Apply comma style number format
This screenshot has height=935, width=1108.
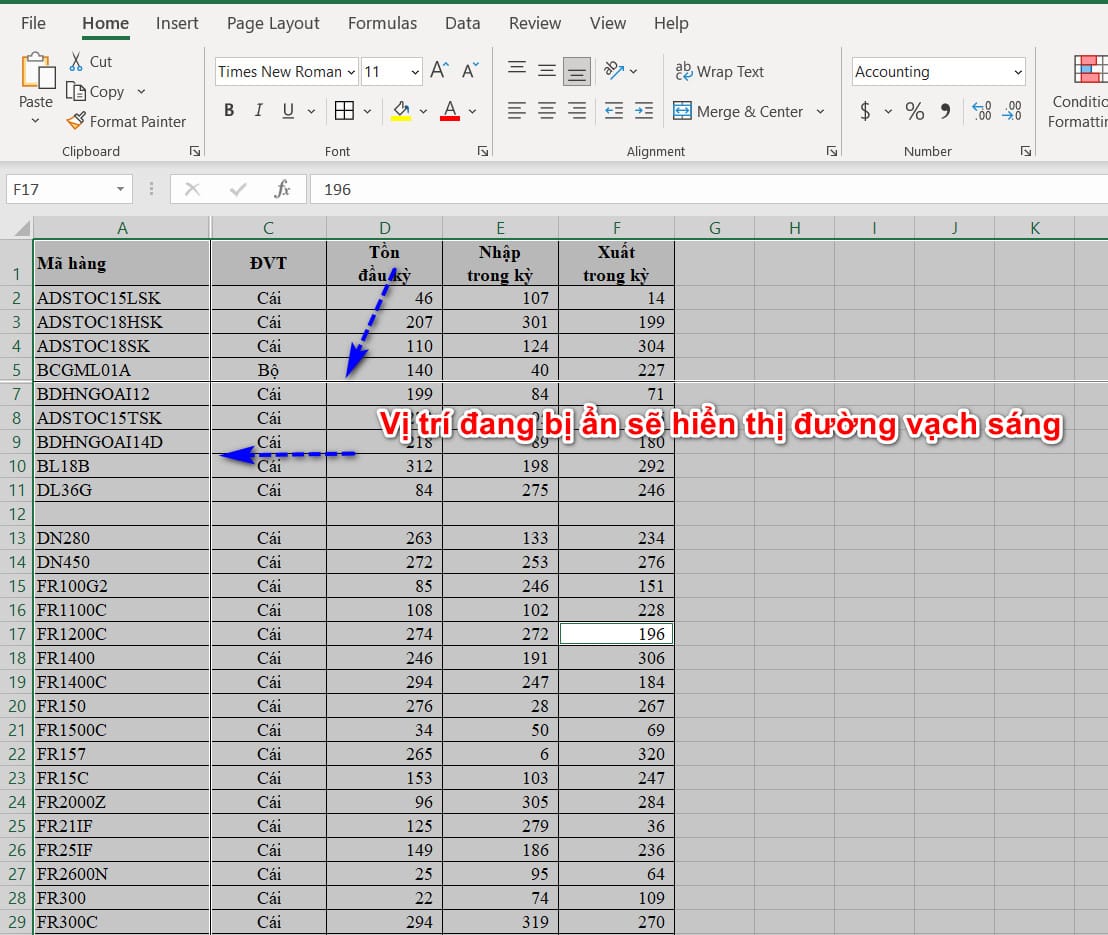(945, 111)
